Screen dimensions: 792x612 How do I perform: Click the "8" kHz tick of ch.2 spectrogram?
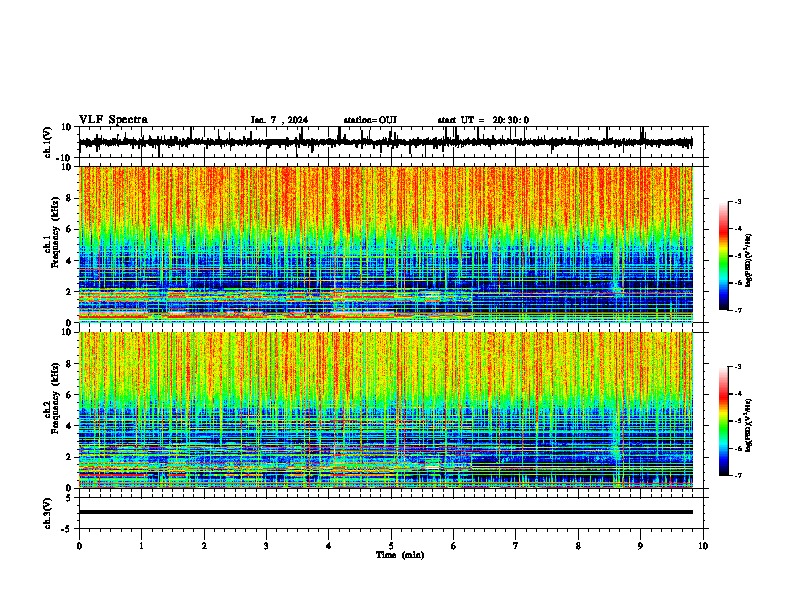coord(70,364)
